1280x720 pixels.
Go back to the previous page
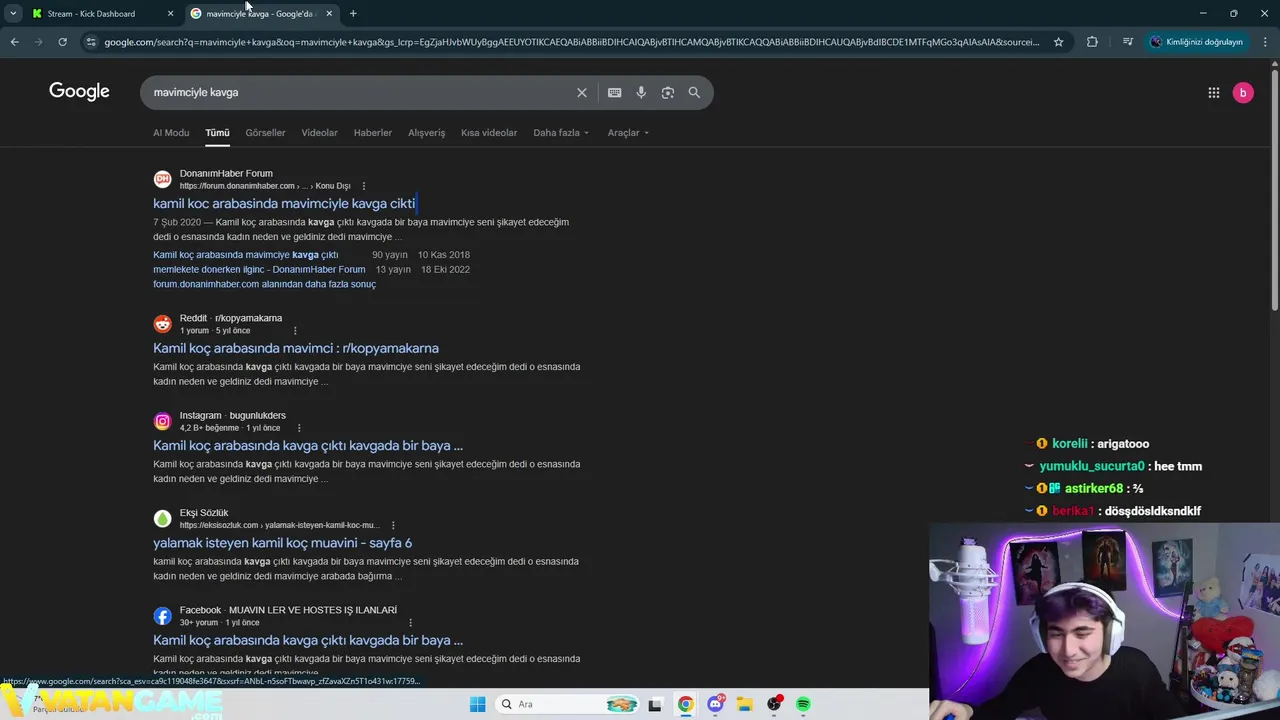click(14, 42)
